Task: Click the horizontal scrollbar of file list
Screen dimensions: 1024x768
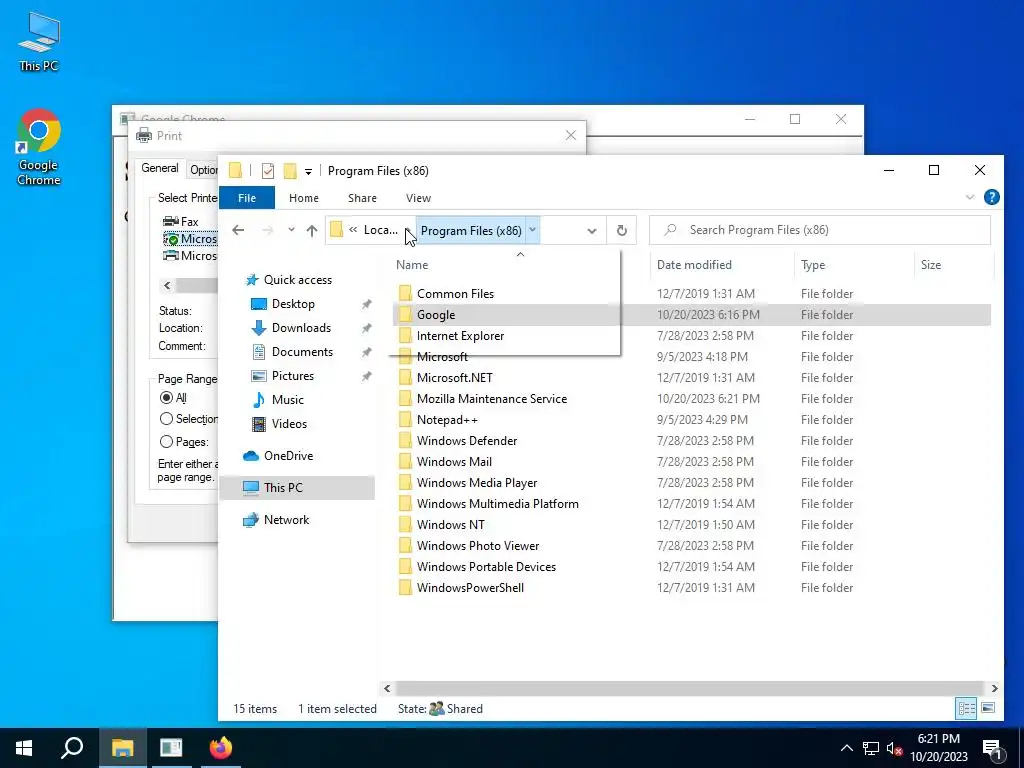Action: [689, 688]
